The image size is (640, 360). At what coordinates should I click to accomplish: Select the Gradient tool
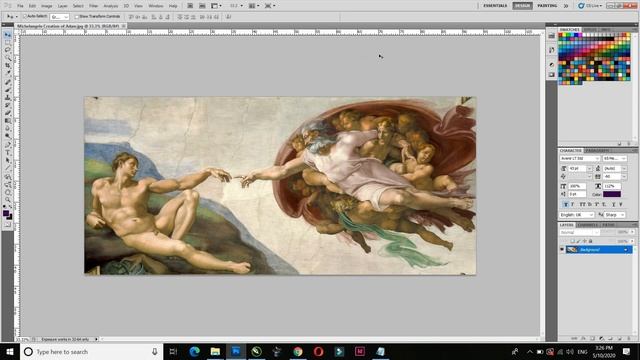click(x=8, y=121)
